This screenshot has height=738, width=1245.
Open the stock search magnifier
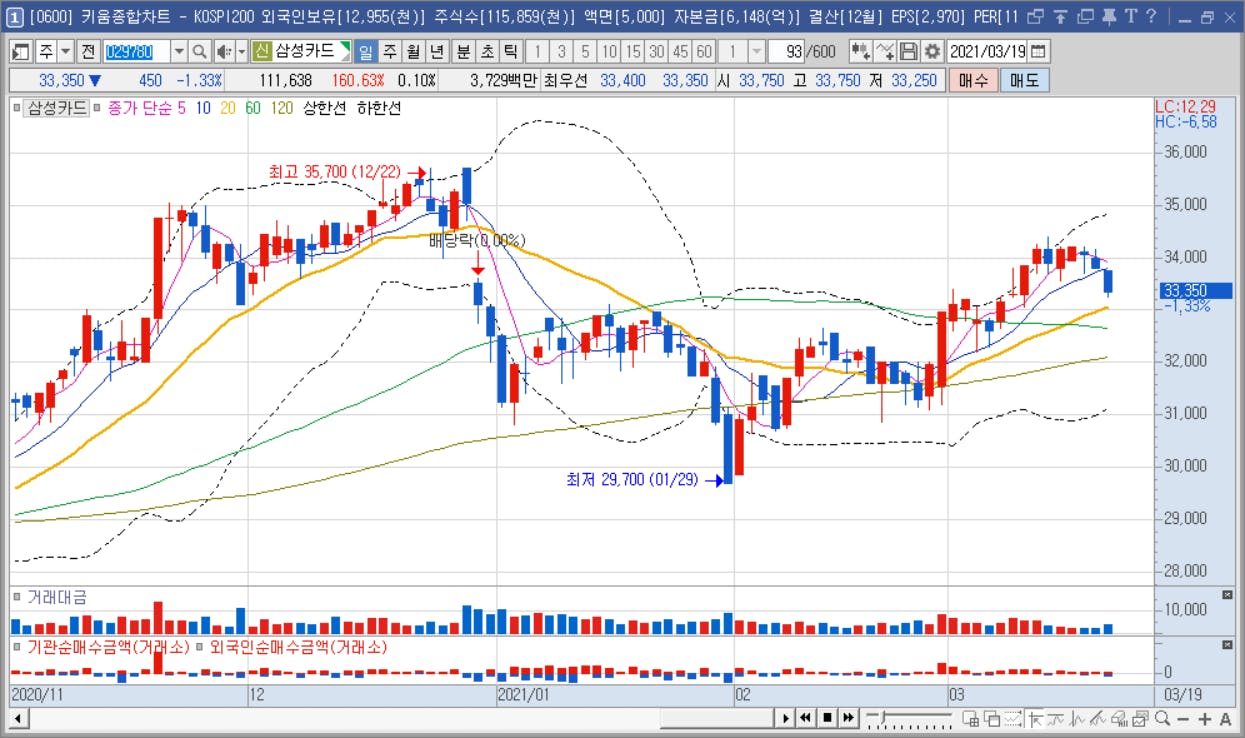(x=198, y=51)
